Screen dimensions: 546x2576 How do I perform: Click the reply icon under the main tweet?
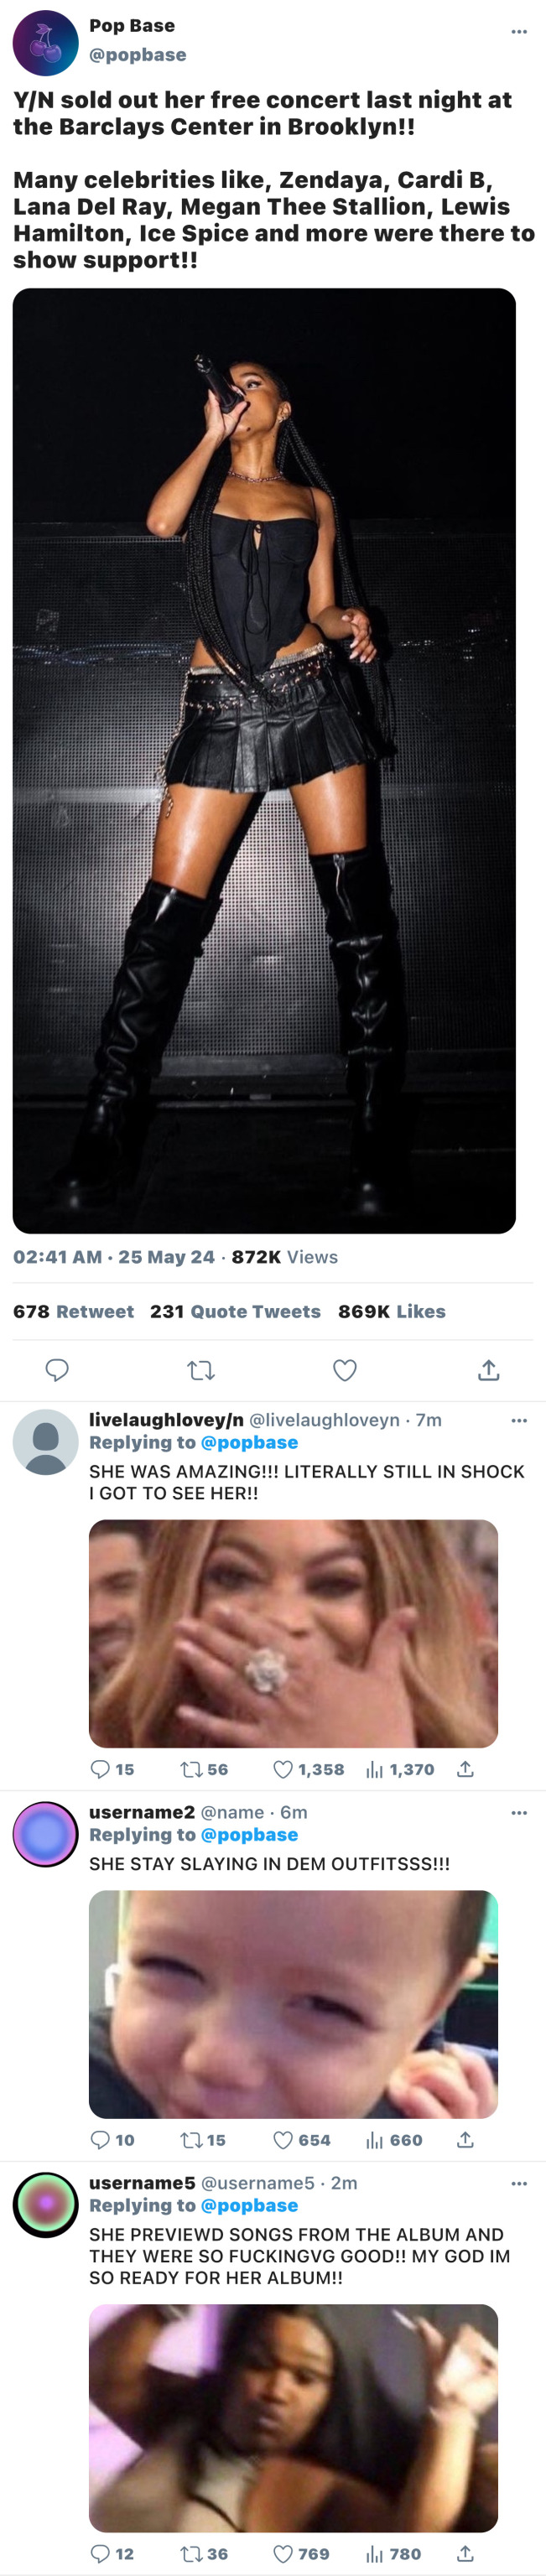pos(57,1369)
